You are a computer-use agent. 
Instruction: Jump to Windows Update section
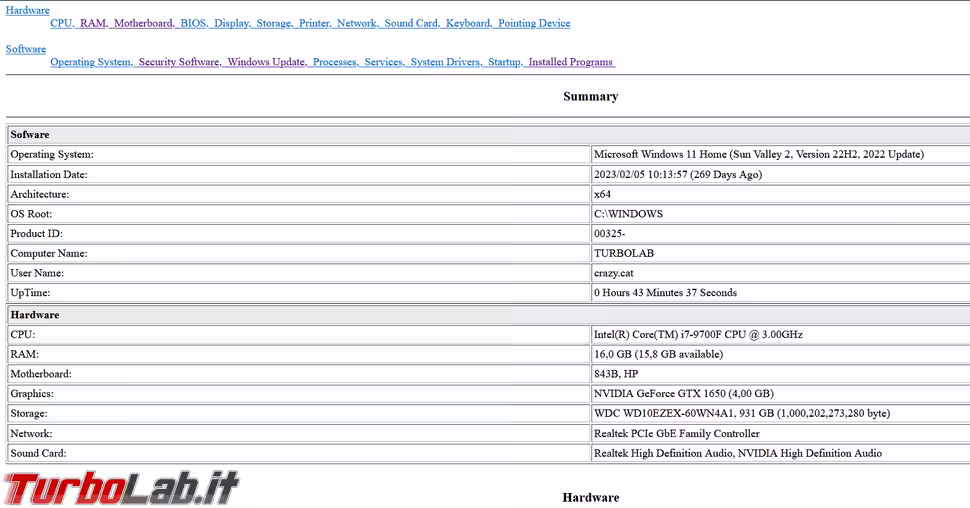pyautogui.click(x=266, y=62)
